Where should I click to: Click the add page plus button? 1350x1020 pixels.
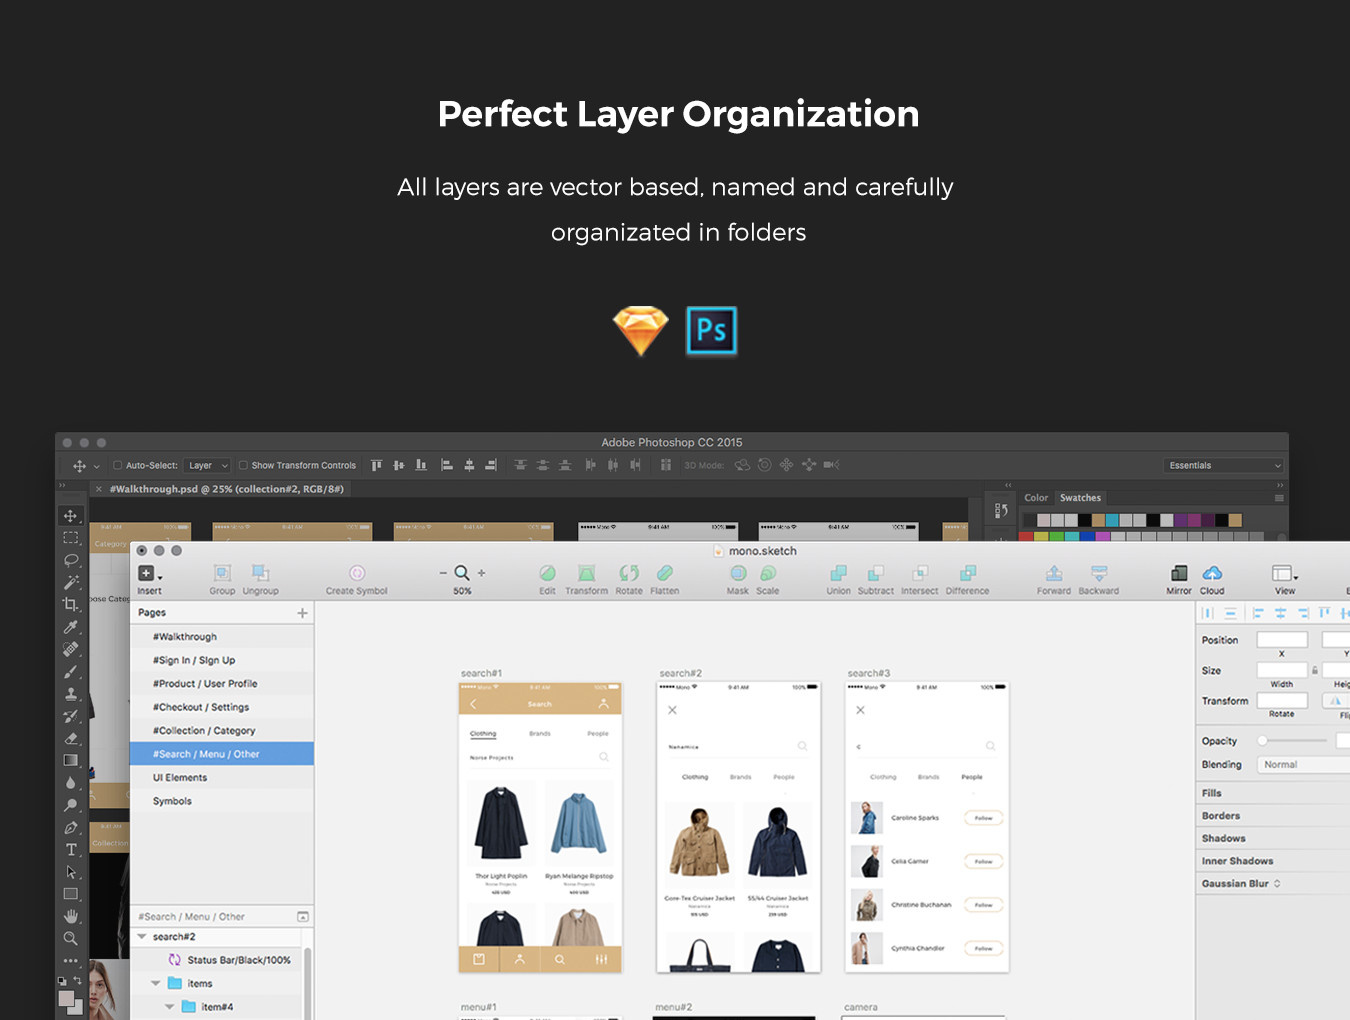tap(302, 613)
